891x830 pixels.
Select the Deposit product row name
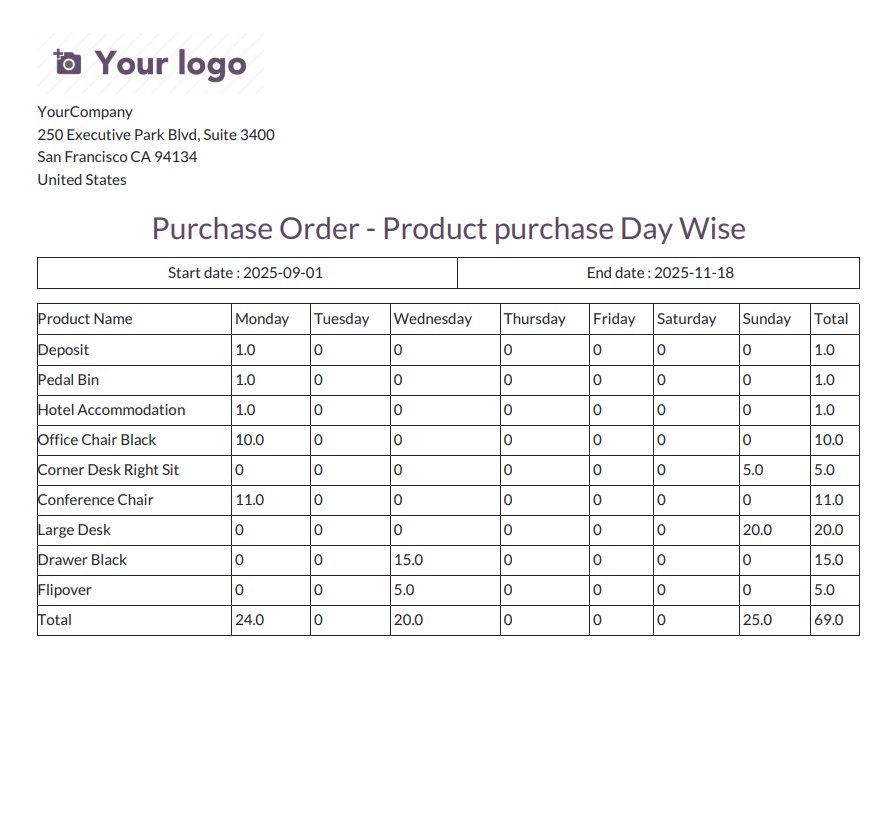coord(64,350)
